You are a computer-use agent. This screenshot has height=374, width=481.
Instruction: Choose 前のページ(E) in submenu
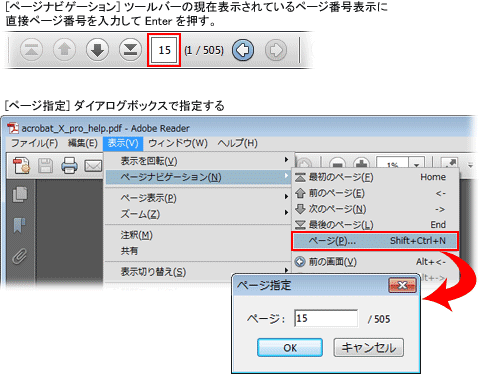(x=375, y=193)
